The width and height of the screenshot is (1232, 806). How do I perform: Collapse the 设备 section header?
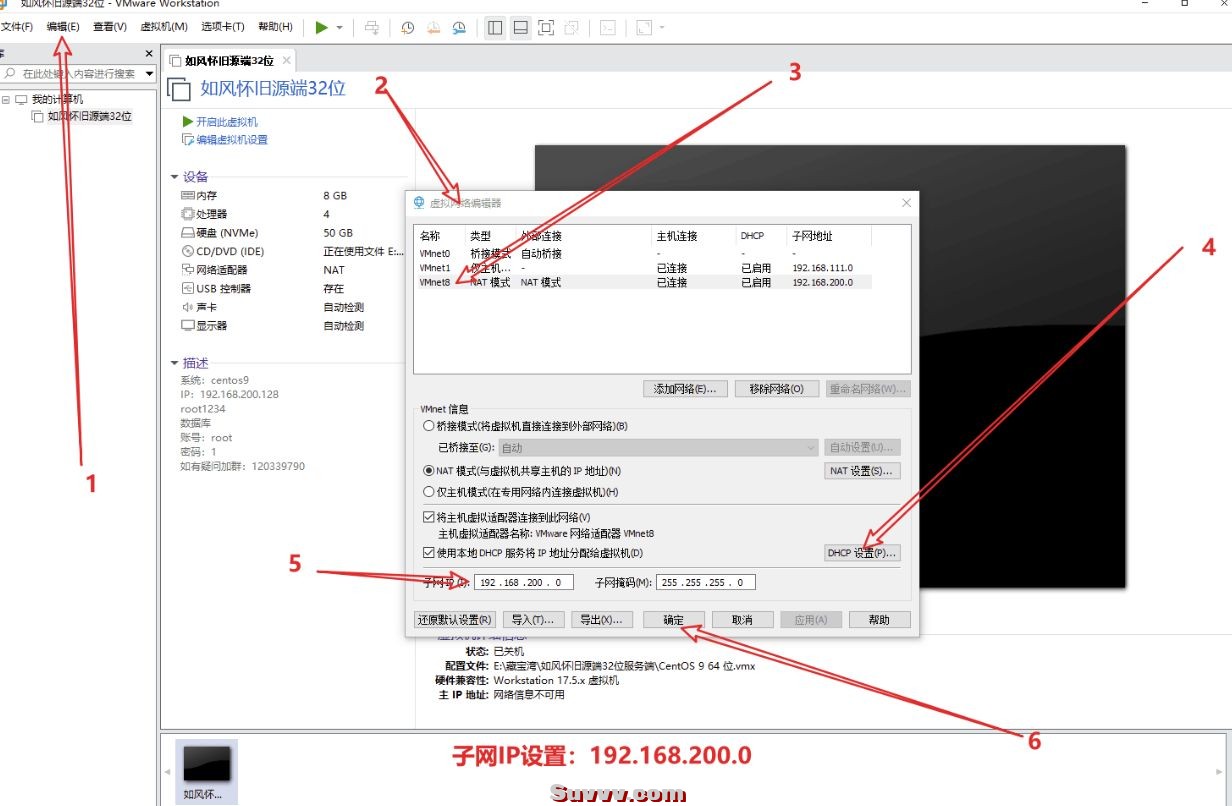click(175, 177)
